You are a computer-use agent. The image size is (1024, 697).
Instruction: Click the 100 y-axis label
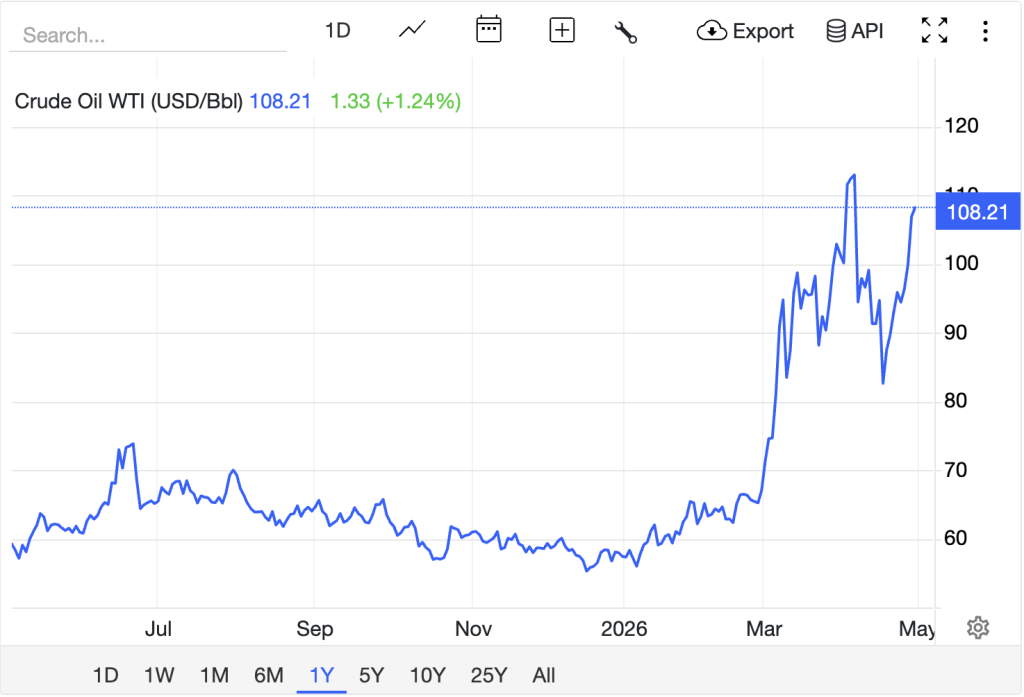(x=961, y=263)
